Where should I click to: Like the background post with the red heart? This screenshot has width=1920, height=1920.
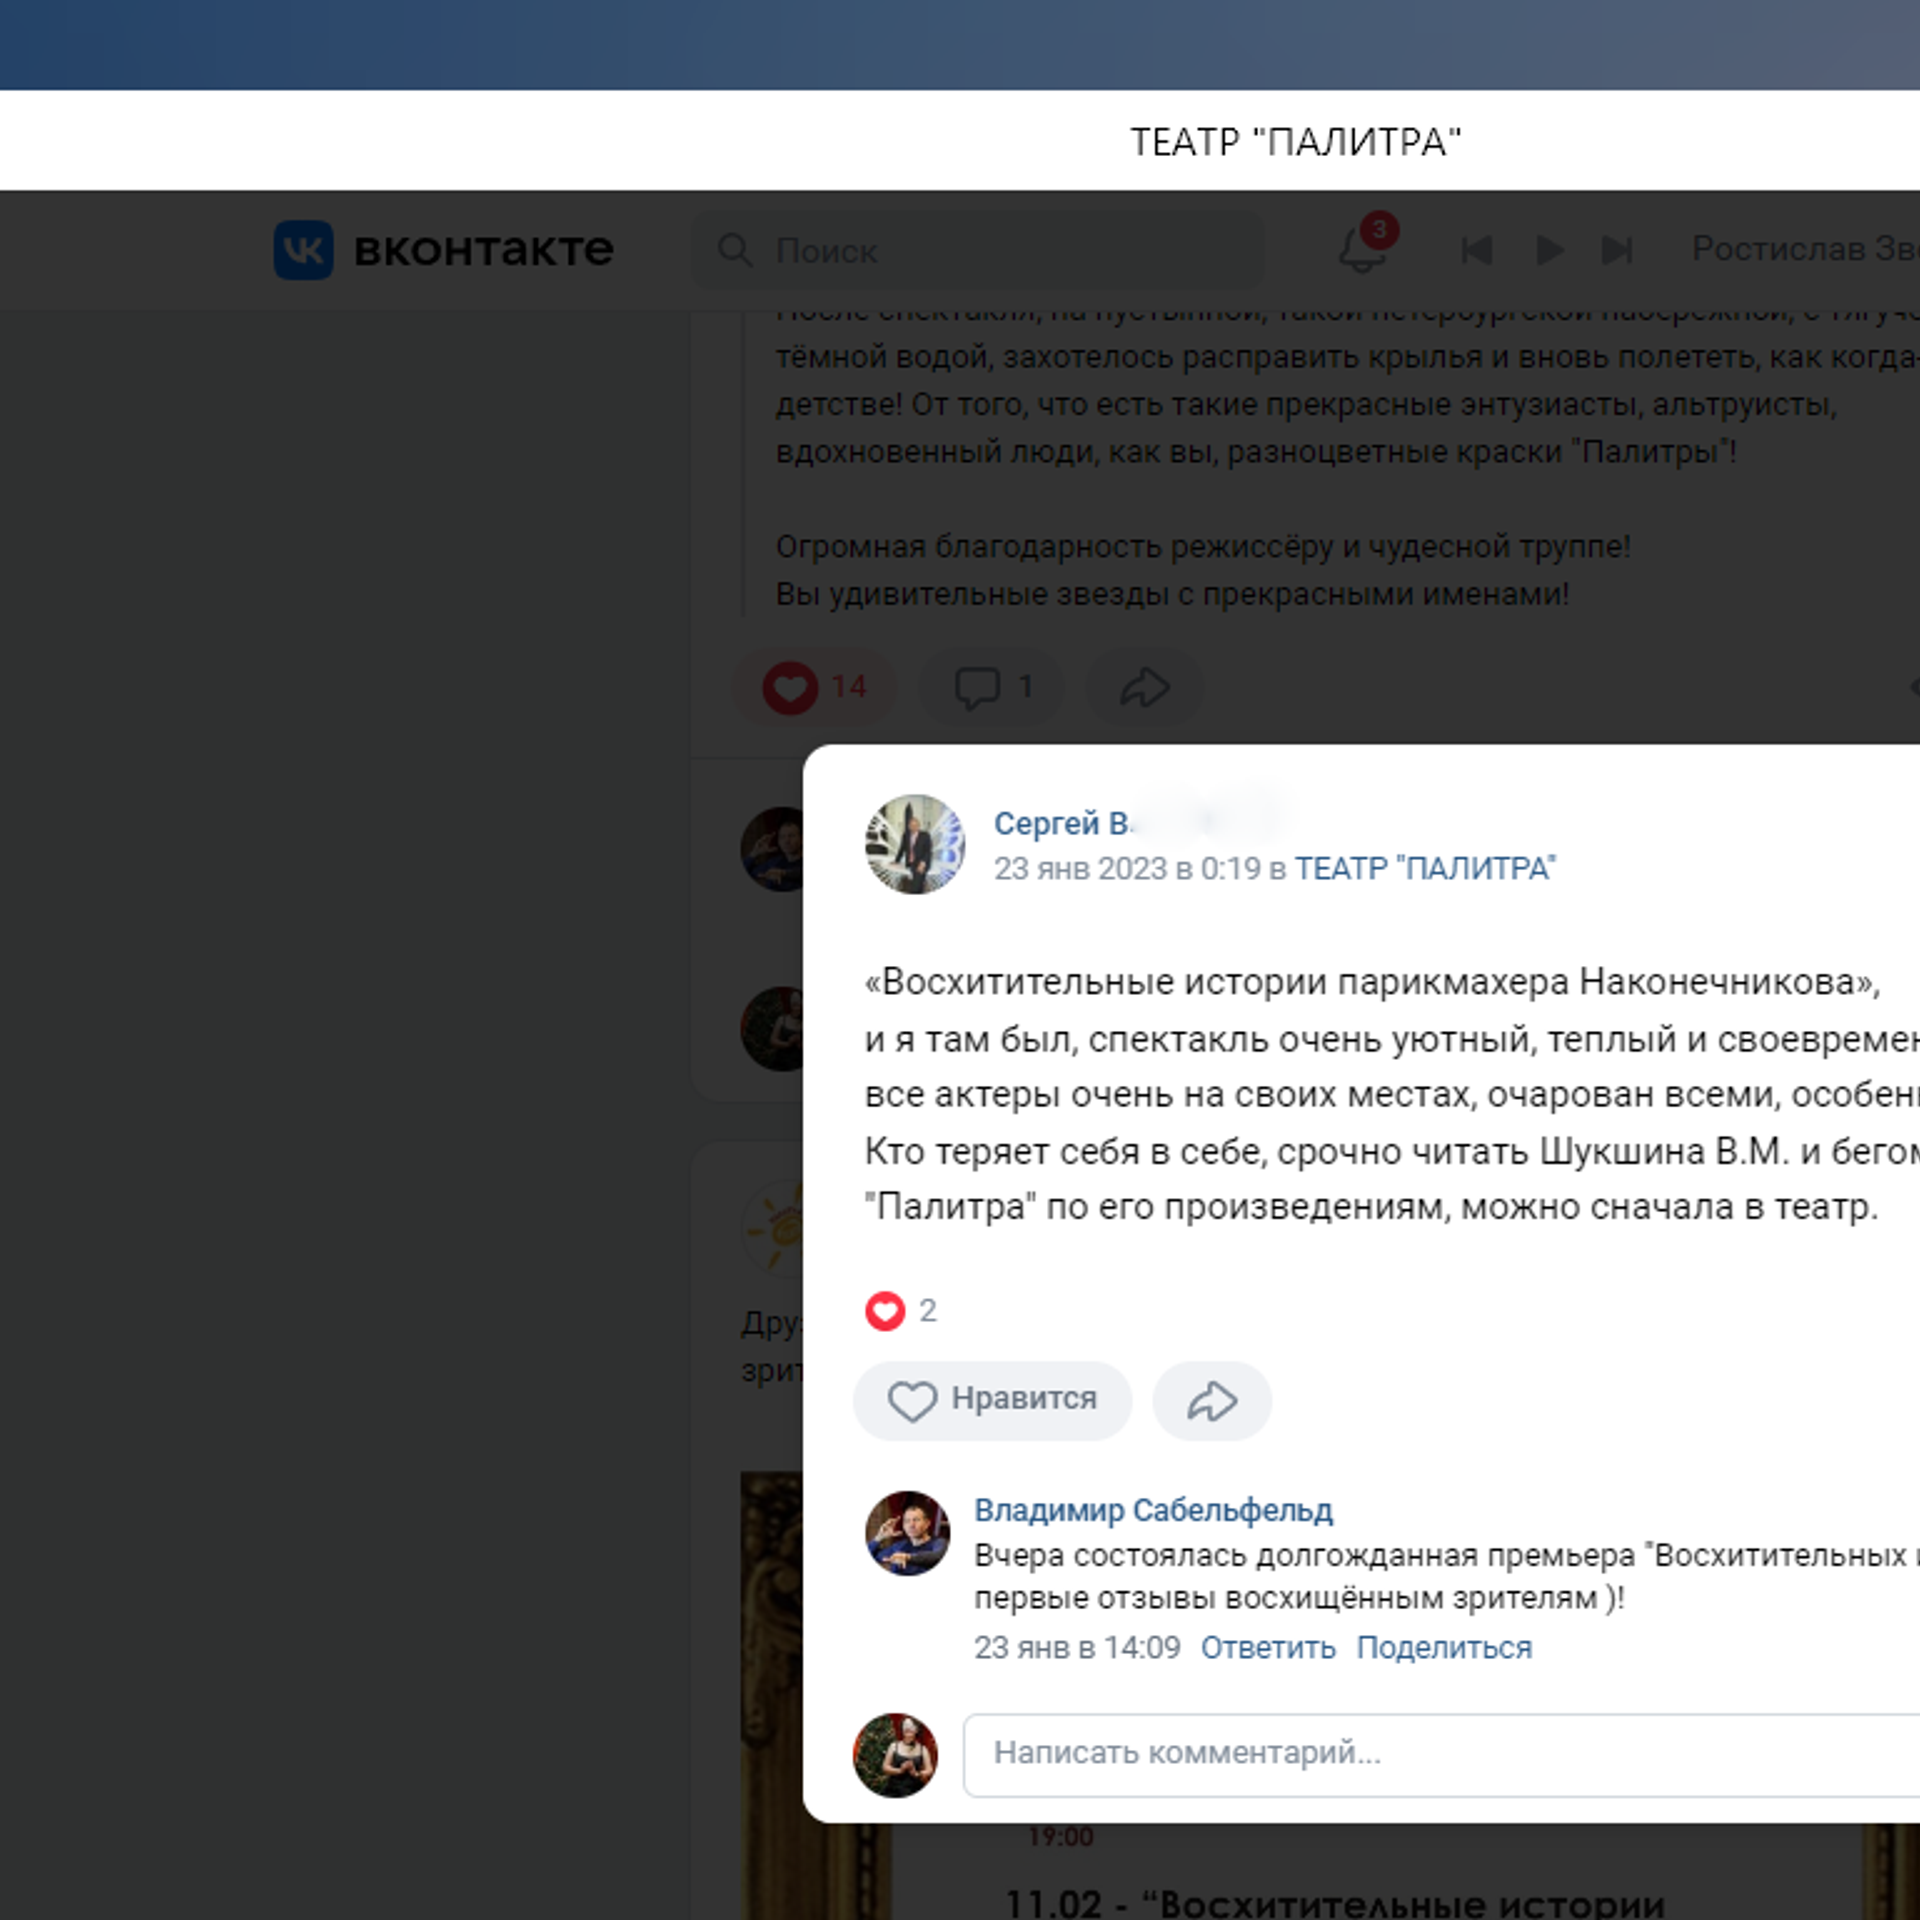coord(792,687)
